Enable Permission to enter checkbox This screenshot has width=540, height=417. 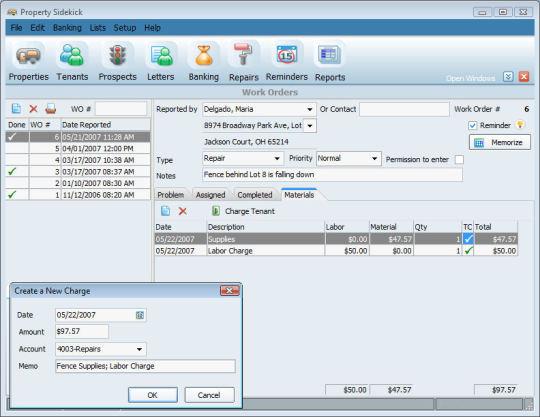coord(459,159)
